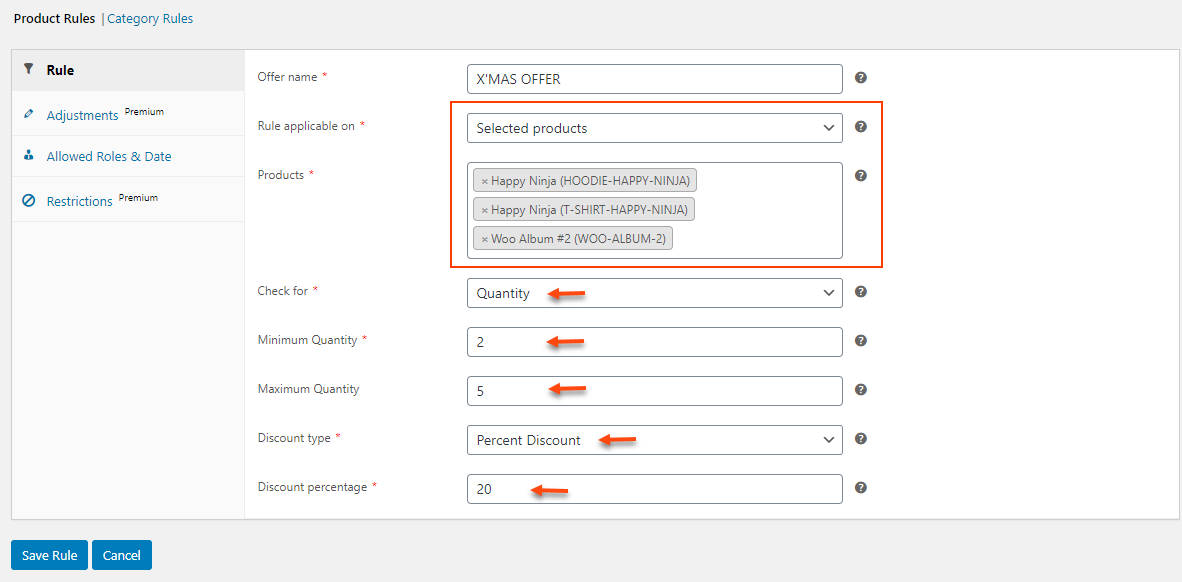Remove Woo Album #2 product tag

tap(485, 239)
